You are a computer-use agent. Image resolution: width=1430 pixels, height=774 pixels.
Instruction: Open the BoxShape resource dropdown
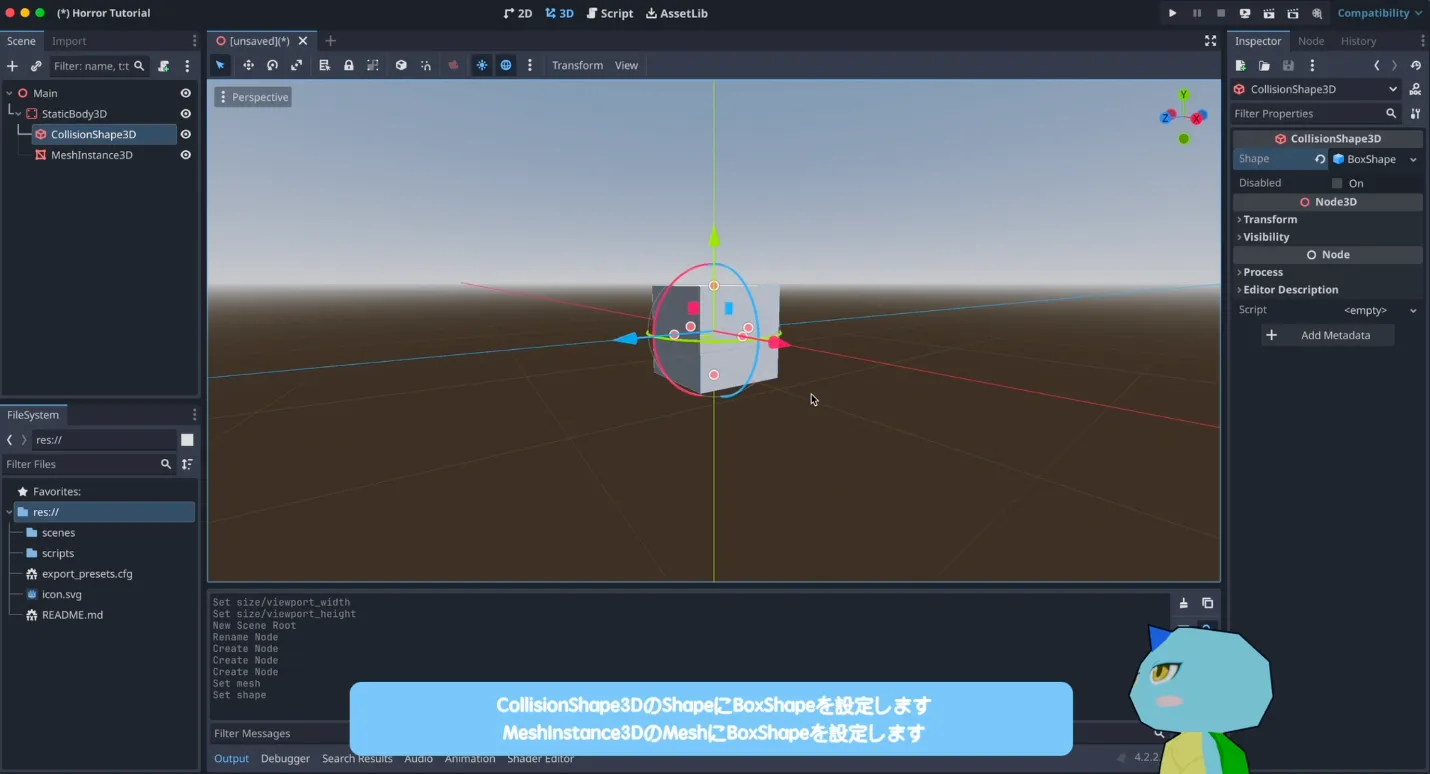[x=1413, y=159]
